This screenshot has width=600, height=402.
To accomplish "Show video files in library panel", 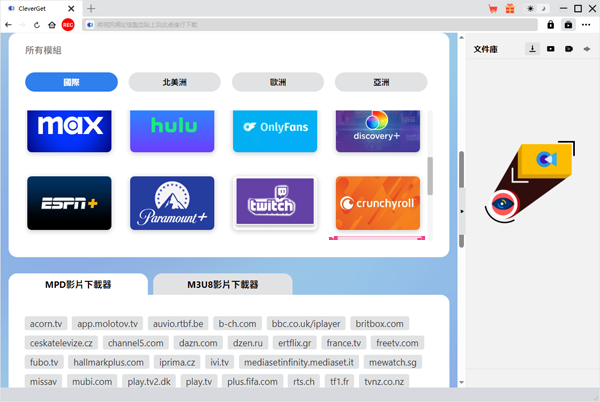I will (x=550, y=49).
